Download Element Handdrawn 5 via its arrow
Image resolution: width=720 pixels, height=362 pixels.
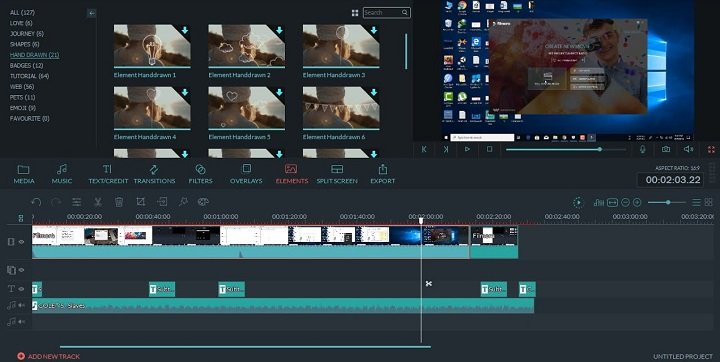pos(279,92)
